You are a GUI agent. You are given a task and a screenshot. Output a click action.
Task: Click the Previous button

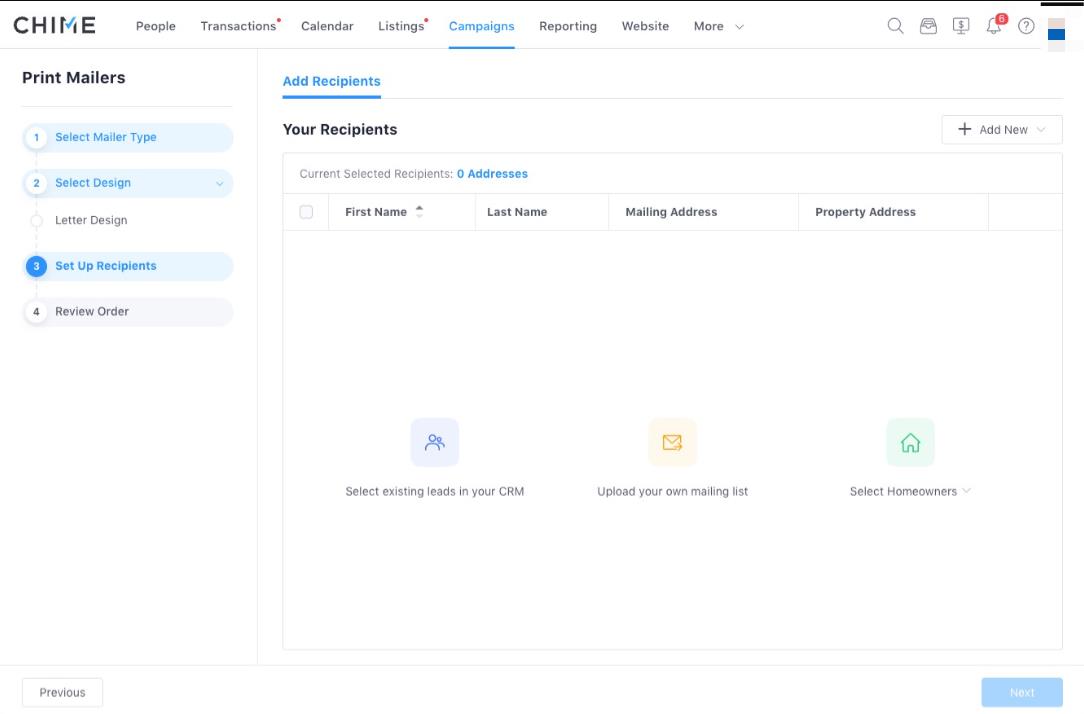click(62, 692)
